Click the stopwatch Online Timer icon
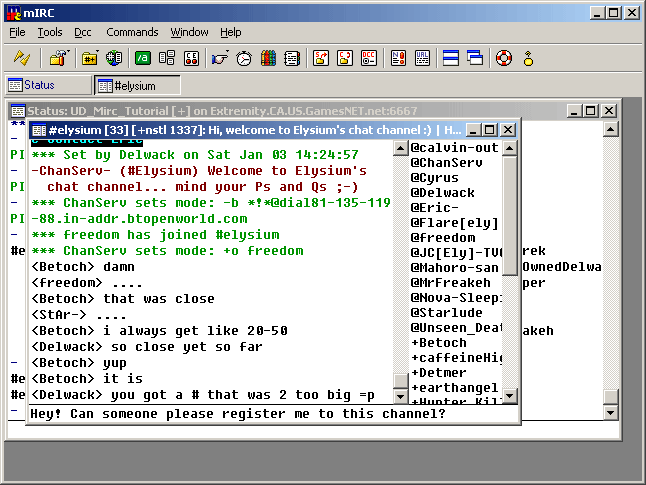646x485 pixels. coord(244,58)
